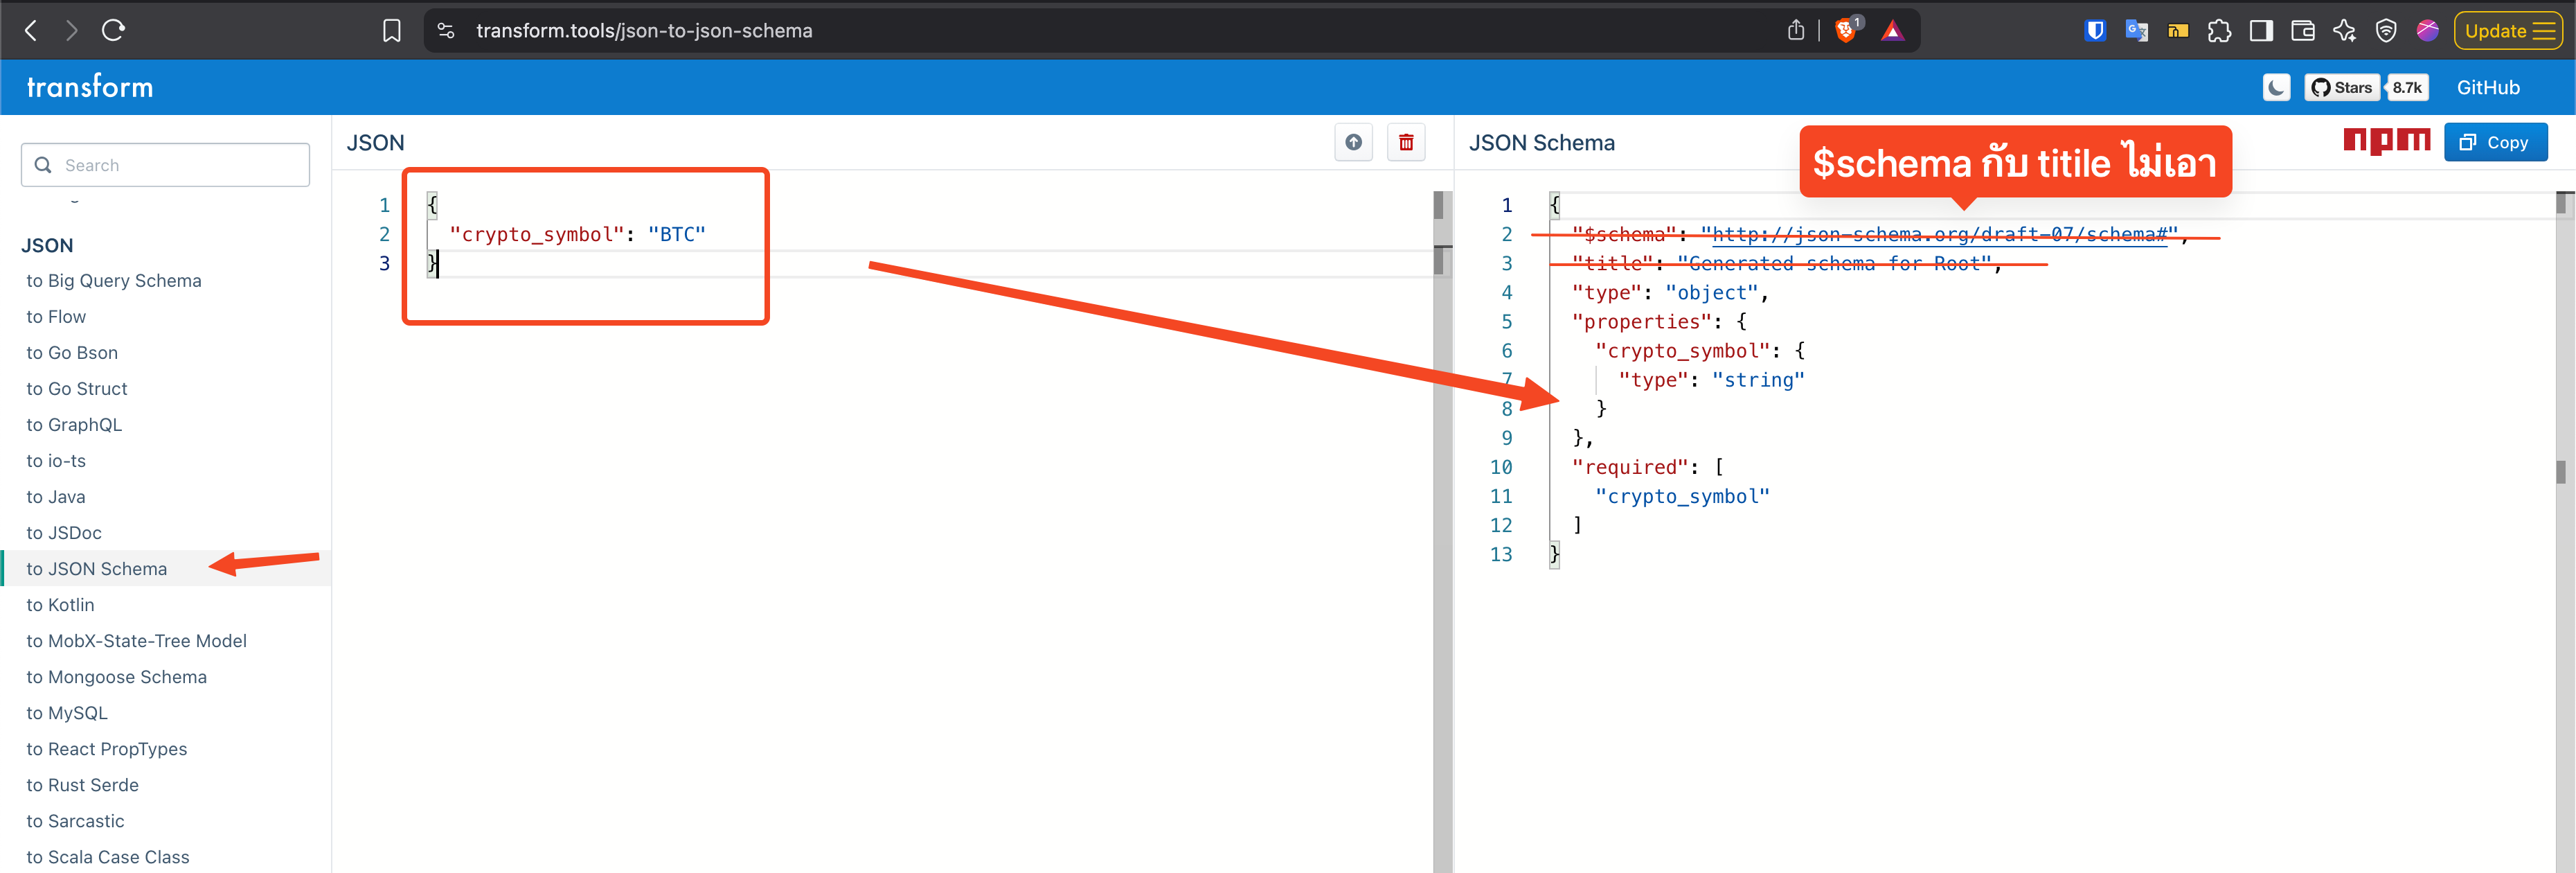Open the npm package page via npm logo
2576x873 pixels.
pos(2387,141)
